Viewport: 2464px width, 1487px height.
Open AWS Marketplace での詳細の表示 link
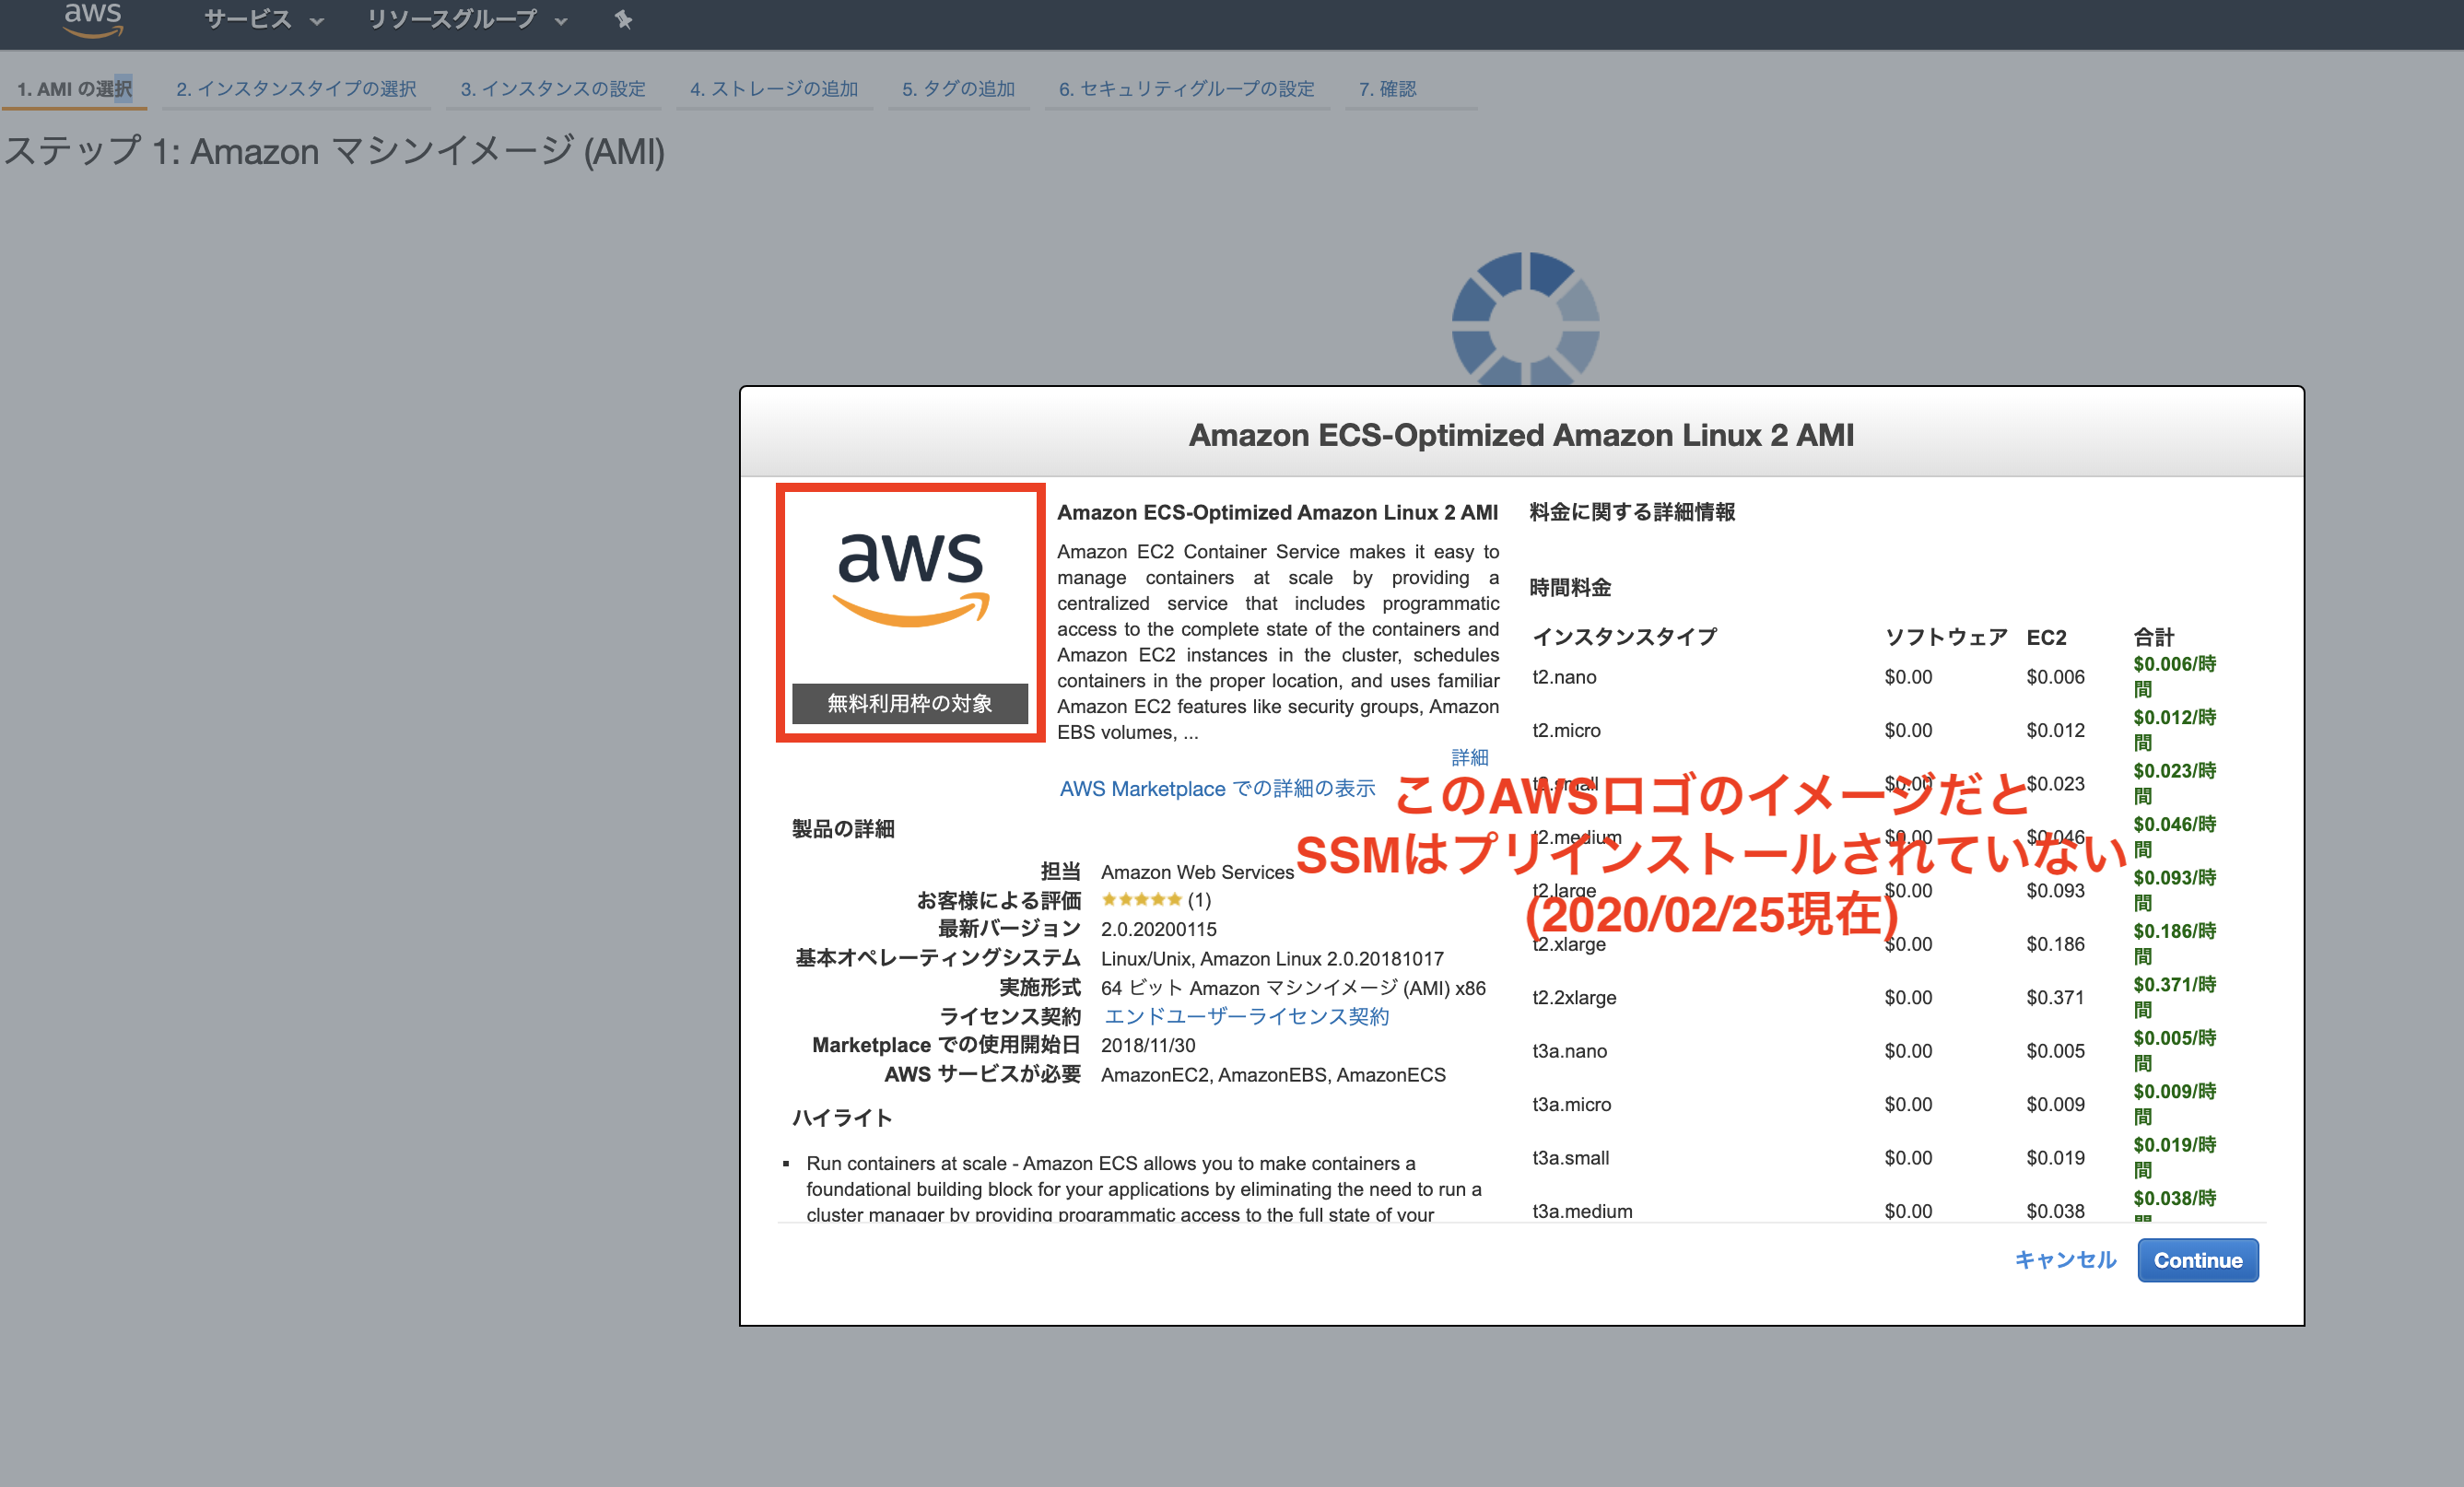(x=1217, y=789)
